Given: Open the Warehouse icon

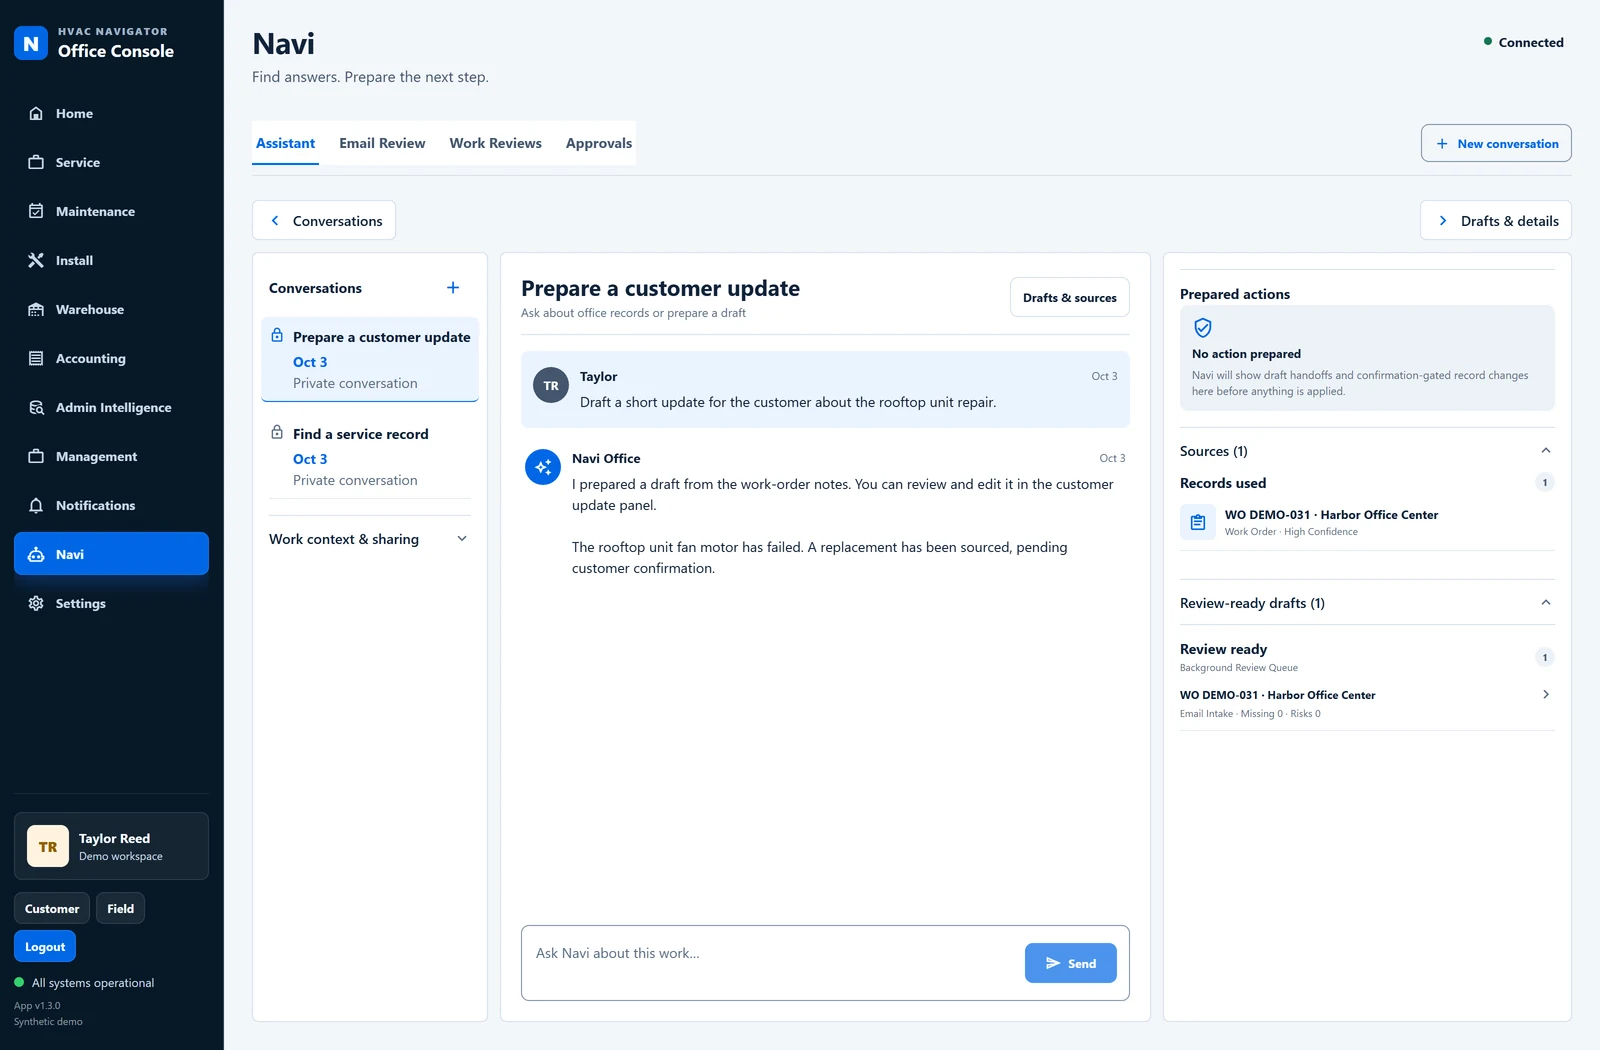Looking at the screenshot, I should pos(36,310).
